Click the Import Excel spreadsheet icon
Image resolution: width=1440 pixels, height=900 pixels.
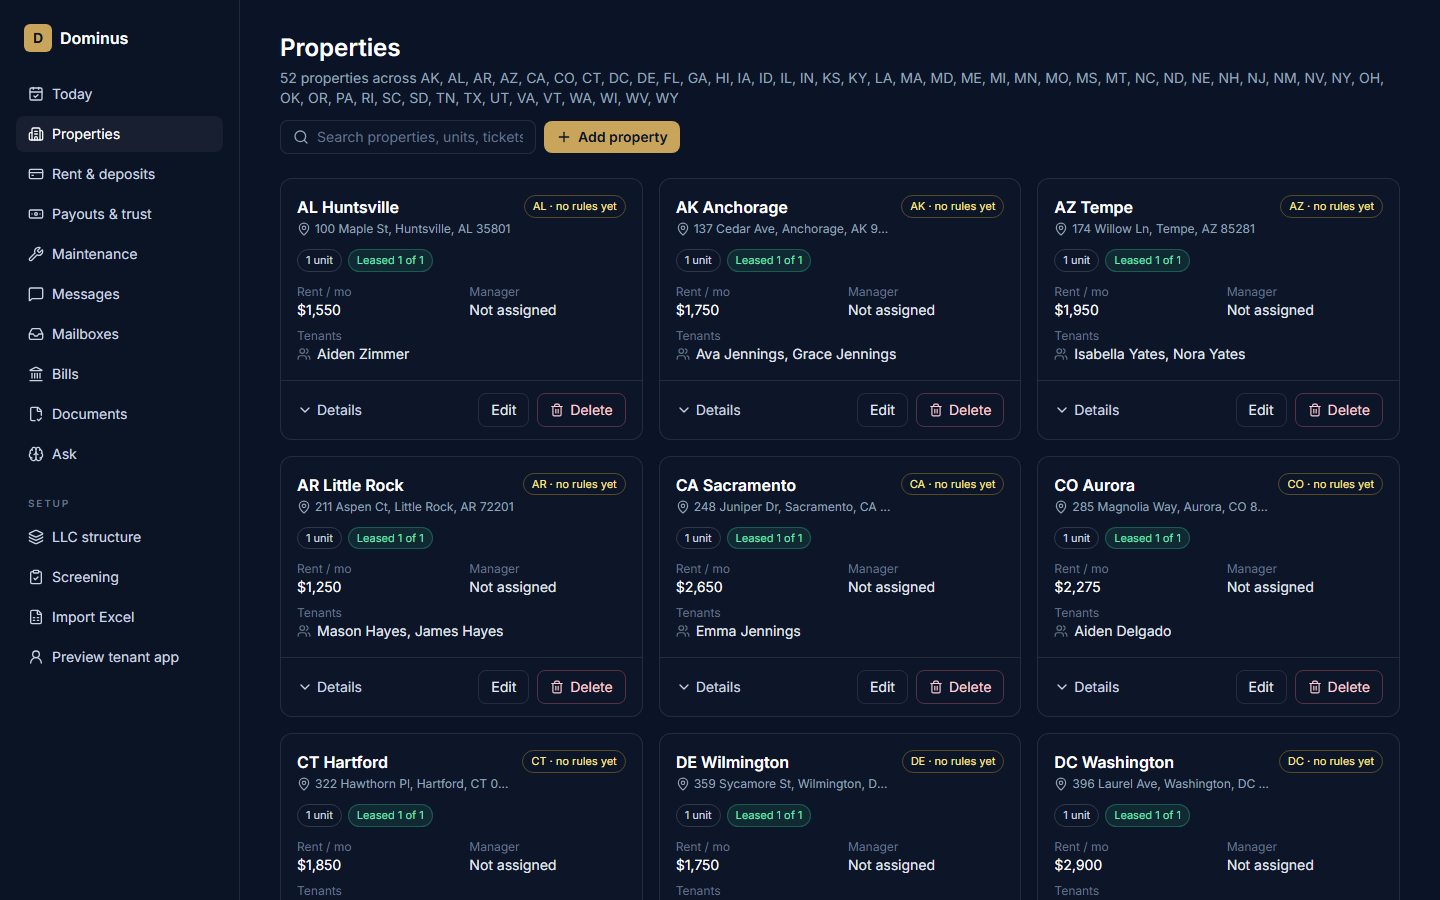click(36, 617)
